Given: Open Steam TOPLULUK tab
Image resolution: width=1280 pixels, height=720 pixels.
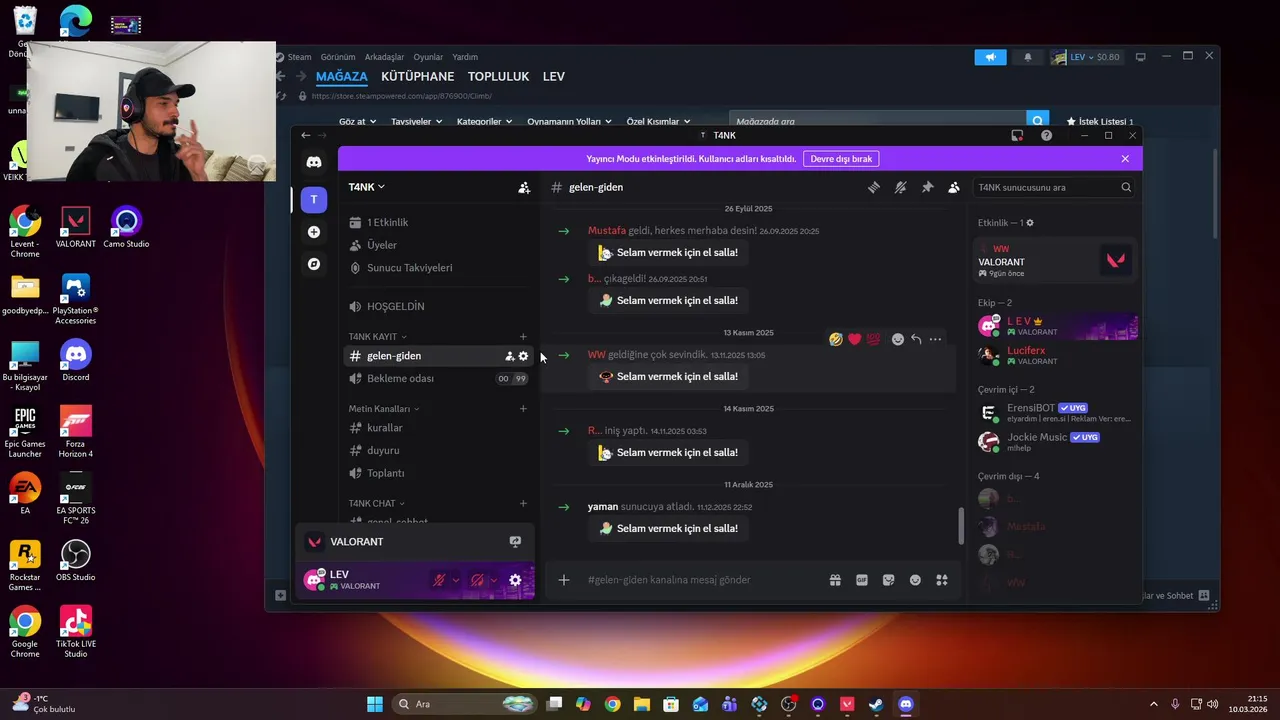Looking at the screenshot, I should [498, 76].
